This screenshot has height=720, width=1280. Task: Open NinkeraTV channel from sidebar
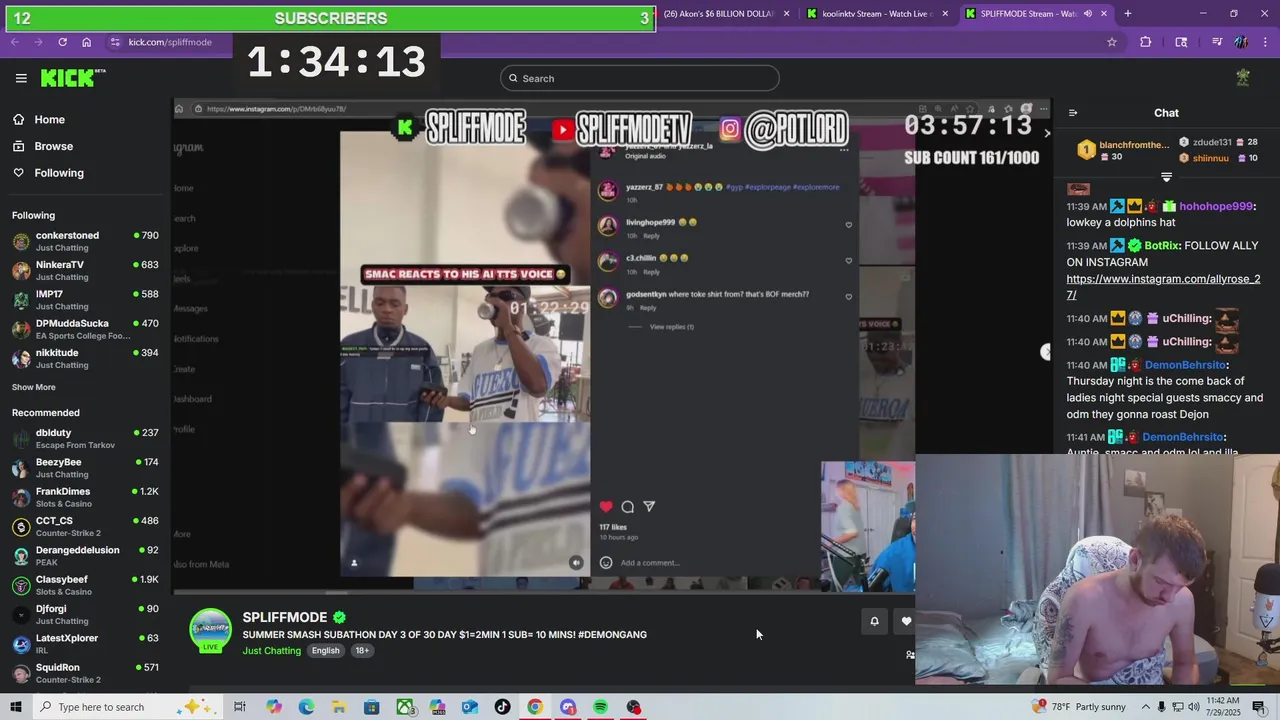(85, 270)
